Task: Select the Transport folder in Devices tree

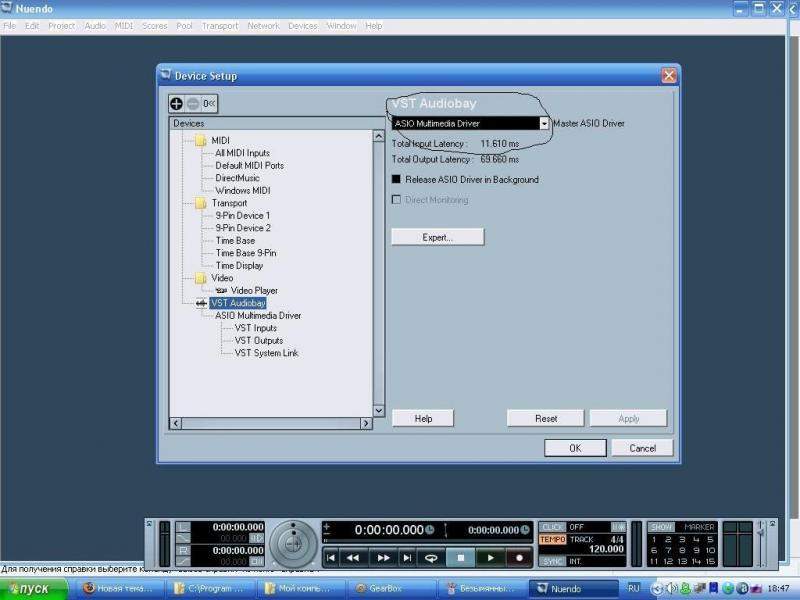Action: tap(228, 203)
